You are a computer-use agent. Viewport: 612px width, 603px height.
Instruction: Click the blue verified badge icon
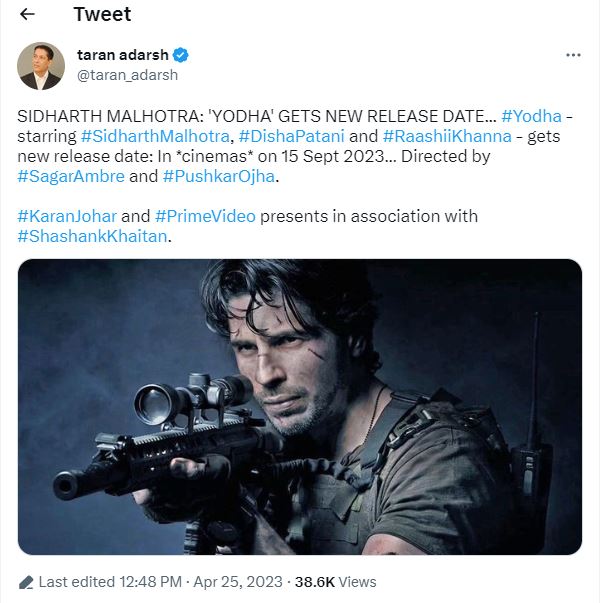click(x=182, y=55)
